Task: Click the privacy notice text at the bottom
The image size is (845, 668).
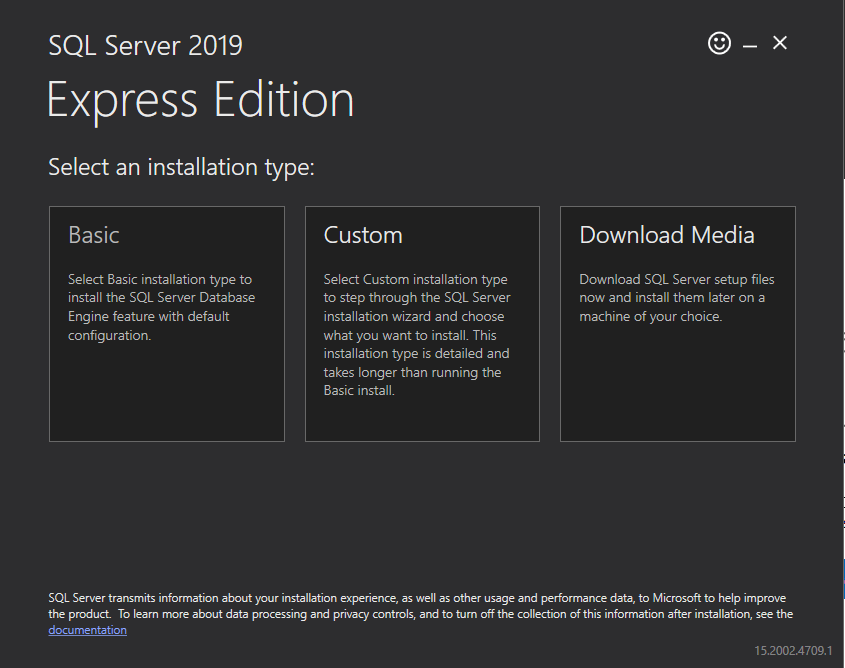Action: click(420, 606)
